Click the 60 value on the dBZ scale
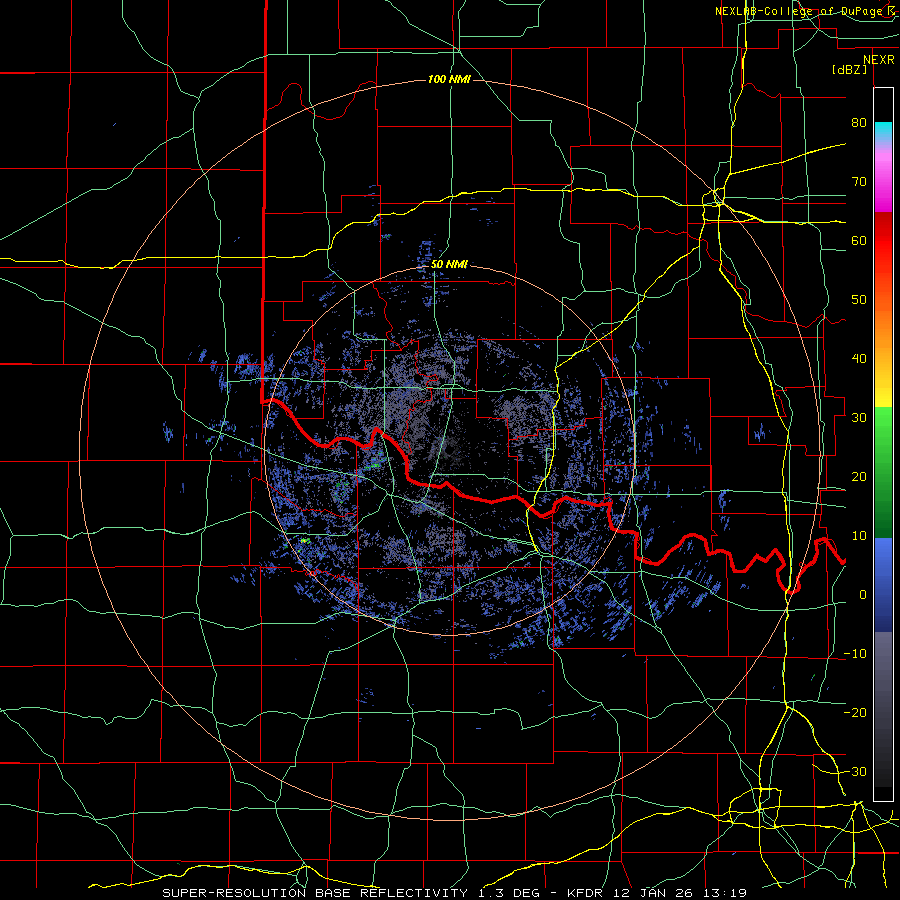The image size is (900, 900). (x=859, y=240)
